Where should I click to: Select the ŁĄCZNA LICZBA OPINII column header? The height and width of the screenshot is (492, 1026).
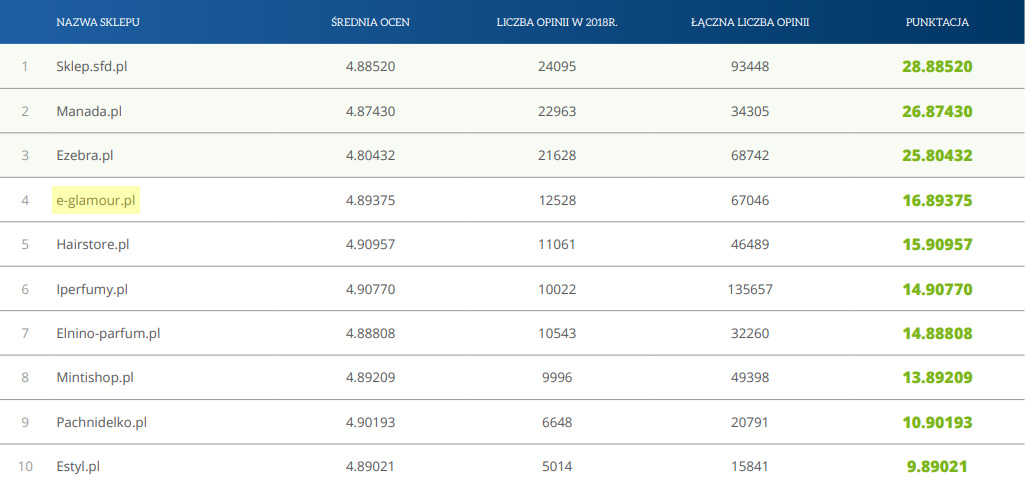(749, 22)
